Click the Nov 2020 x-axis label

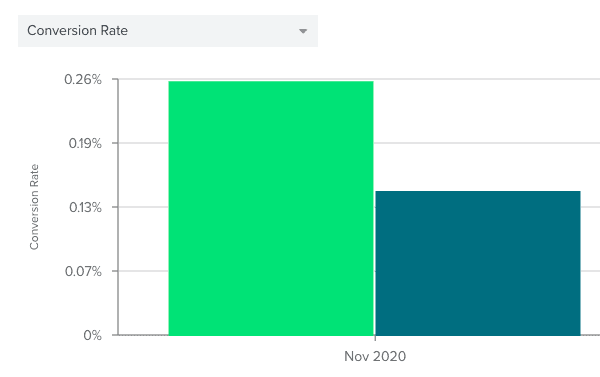pyautogui.click(x=375, y=356)
